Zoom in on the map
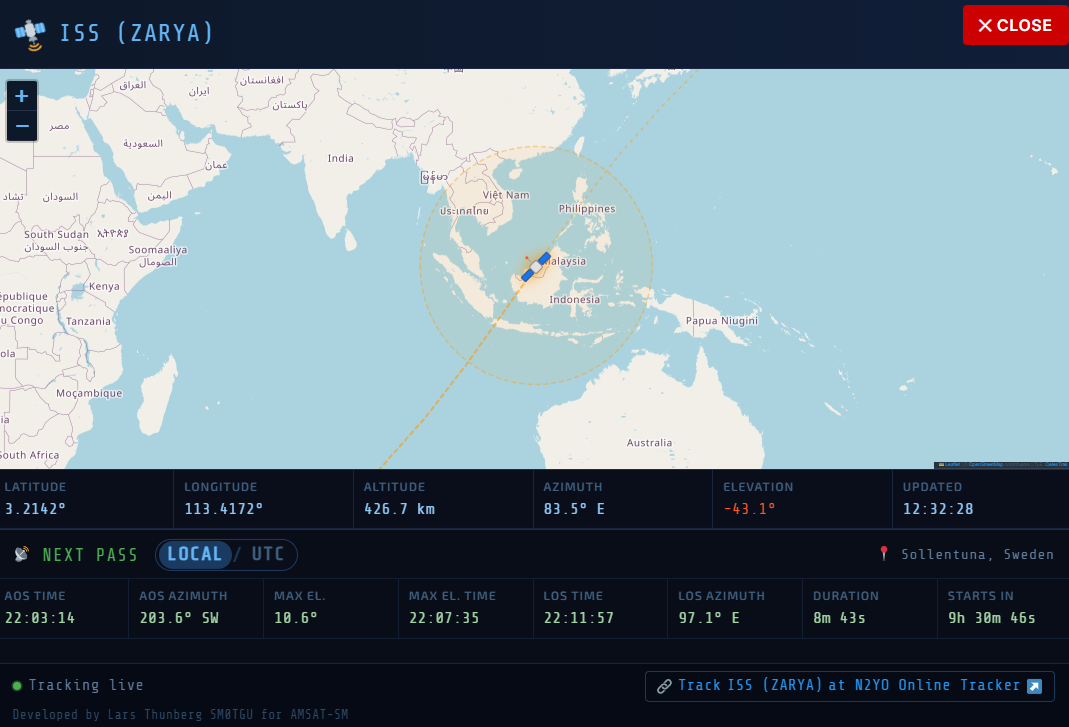This screenshot has height=727, width=1069. pos(22,97)
